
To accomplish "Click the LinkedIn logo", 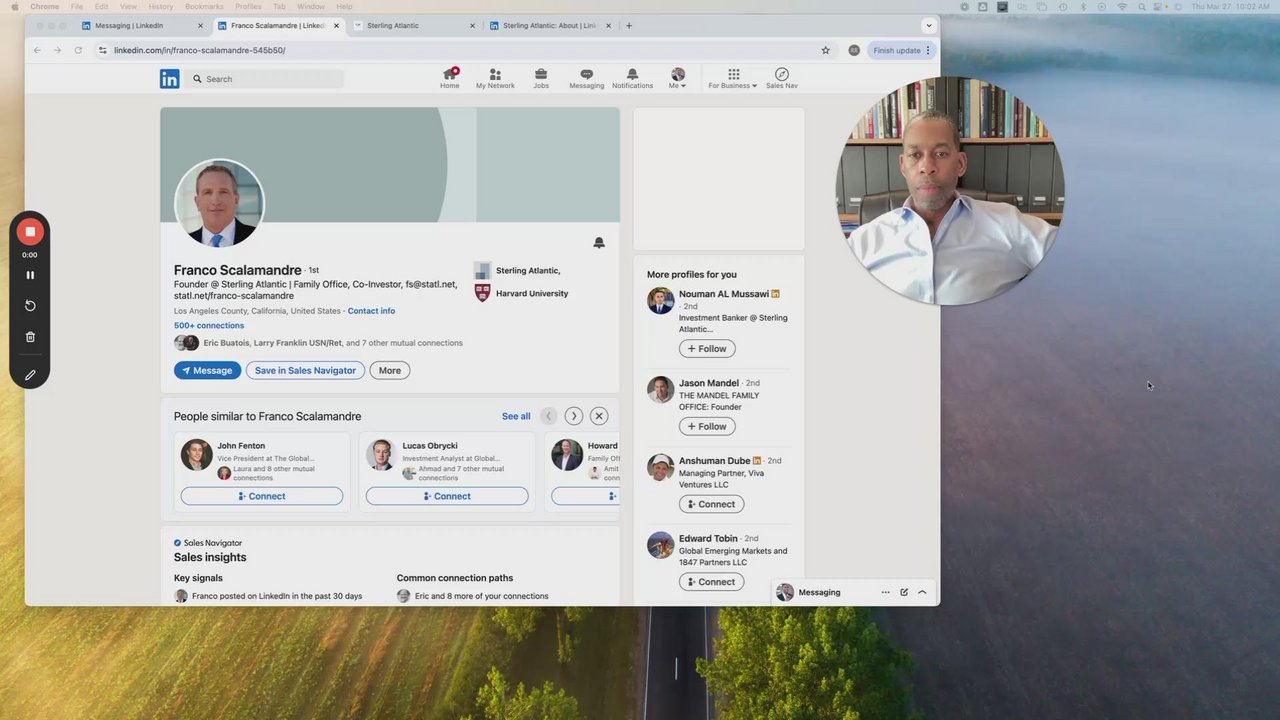I will click(x=170, y=79).
